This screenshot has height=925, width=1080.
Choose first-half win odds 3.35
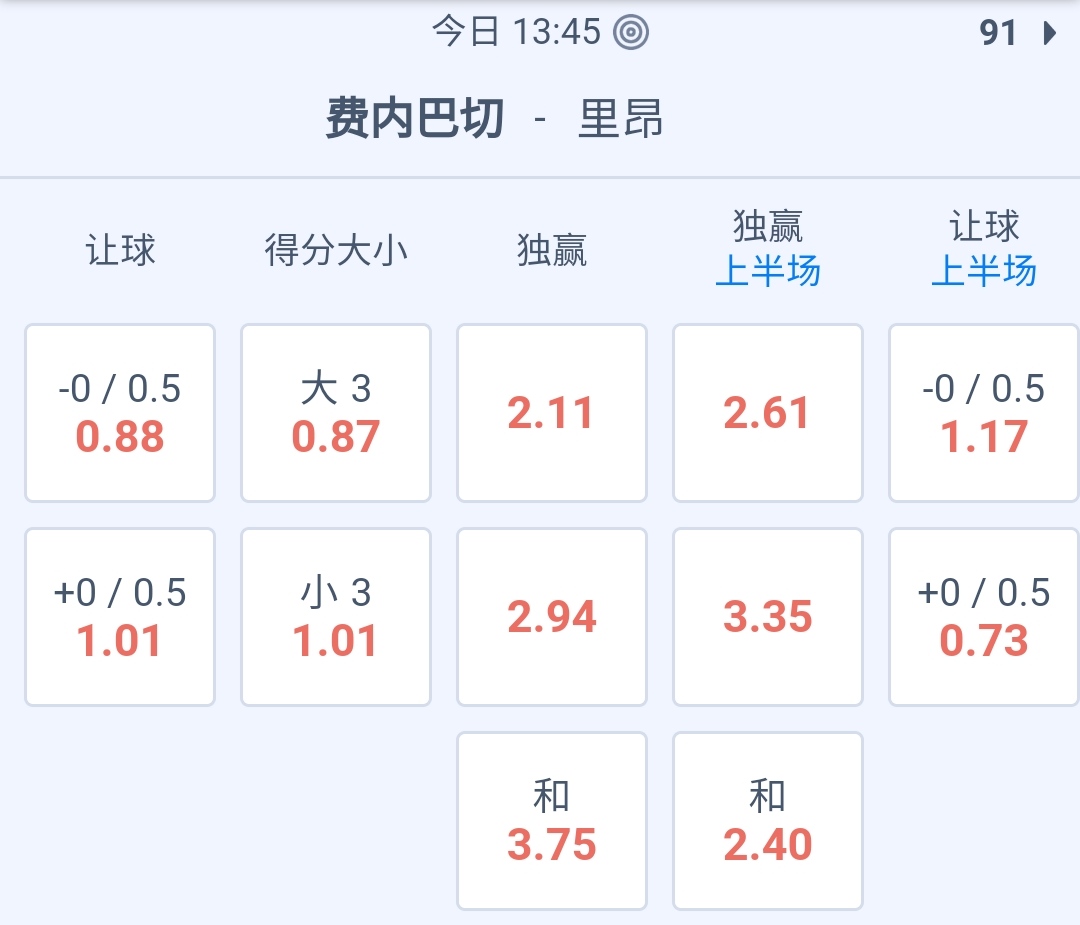pos(768,617)
